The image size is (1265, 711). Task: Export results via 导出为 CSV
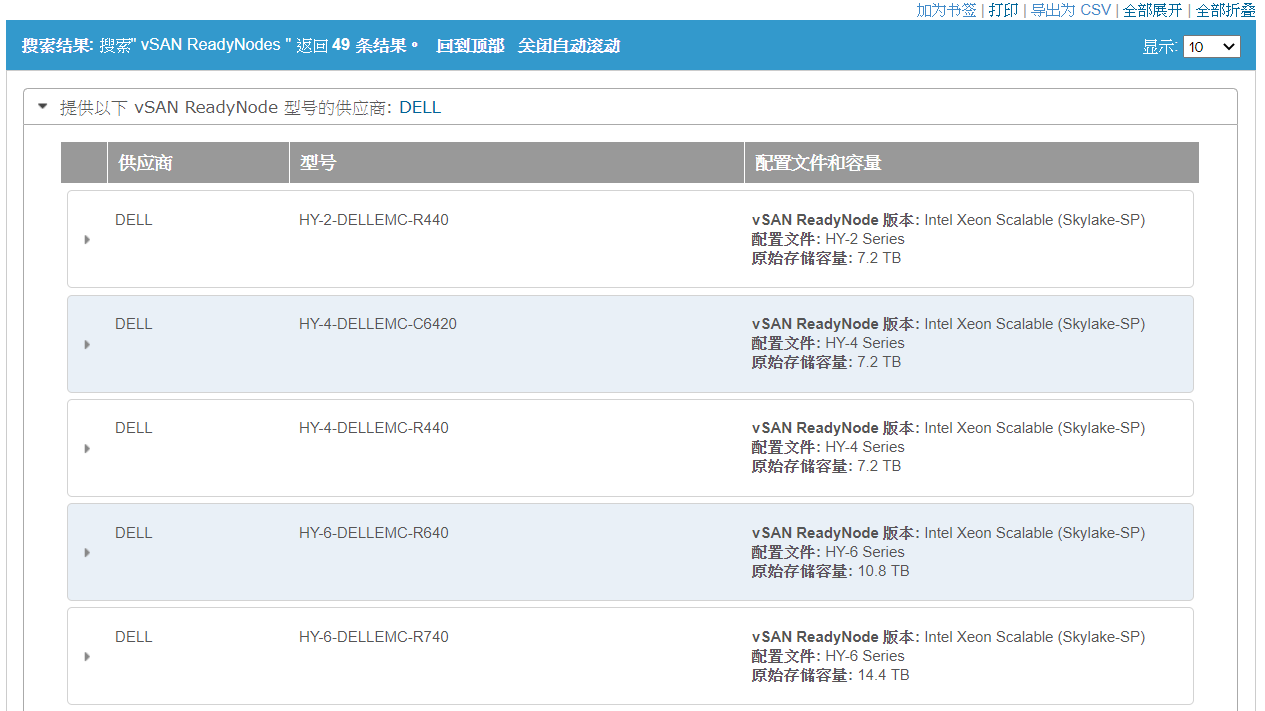[x=1070, y=10]
